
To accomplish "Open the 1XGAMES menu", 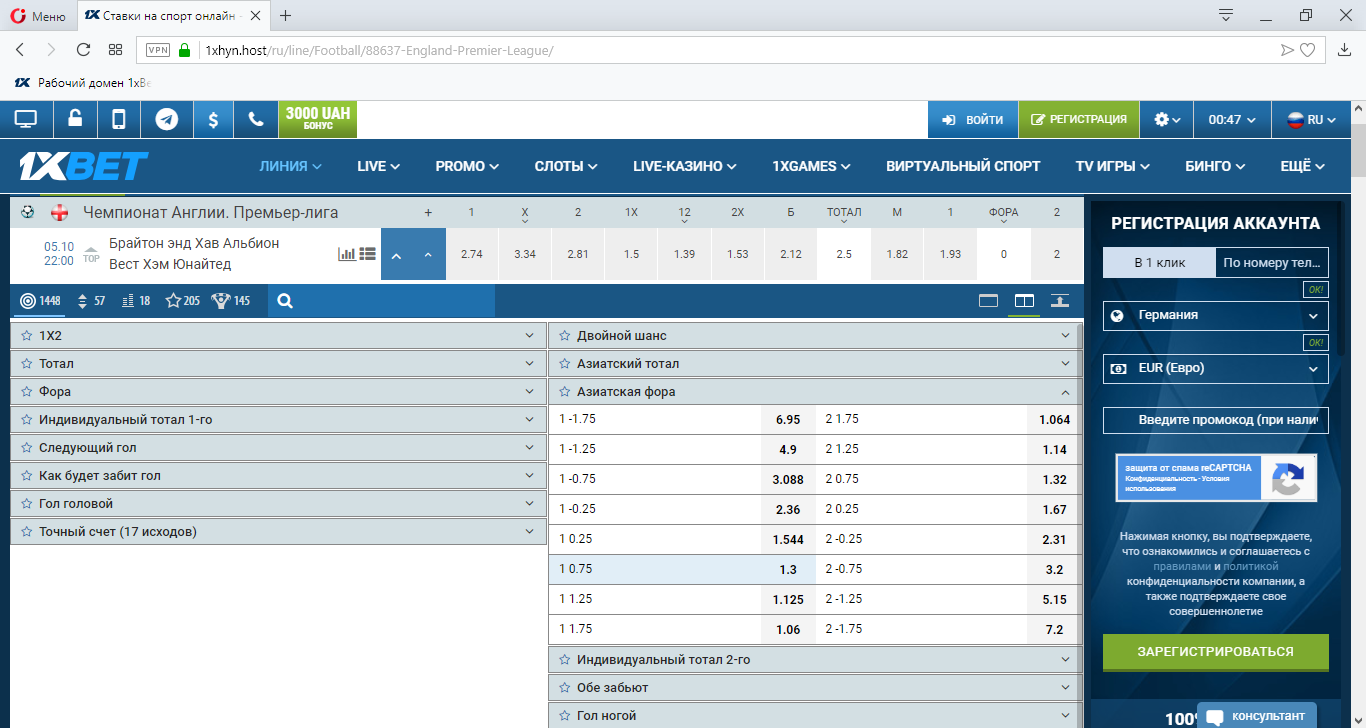I will pyautogui.click(x=811, y=166).
